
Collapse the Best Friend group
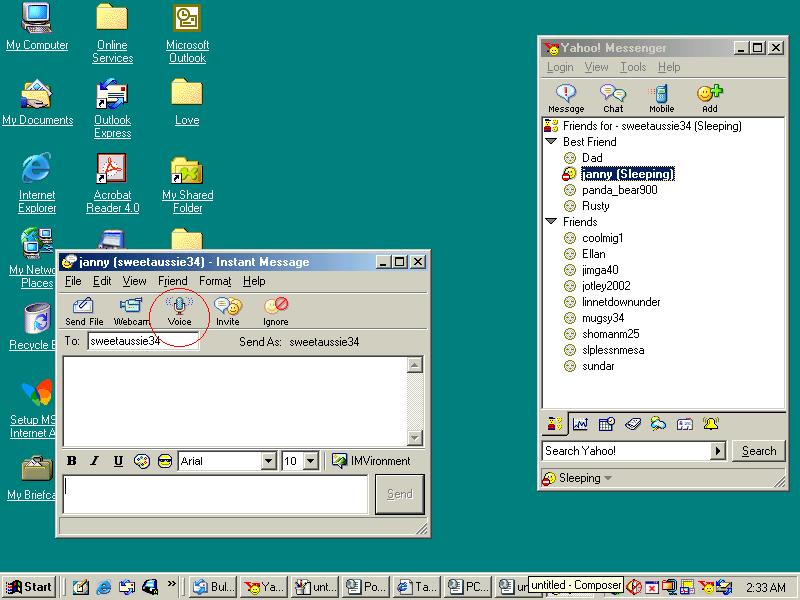click(x=551, y=142)
